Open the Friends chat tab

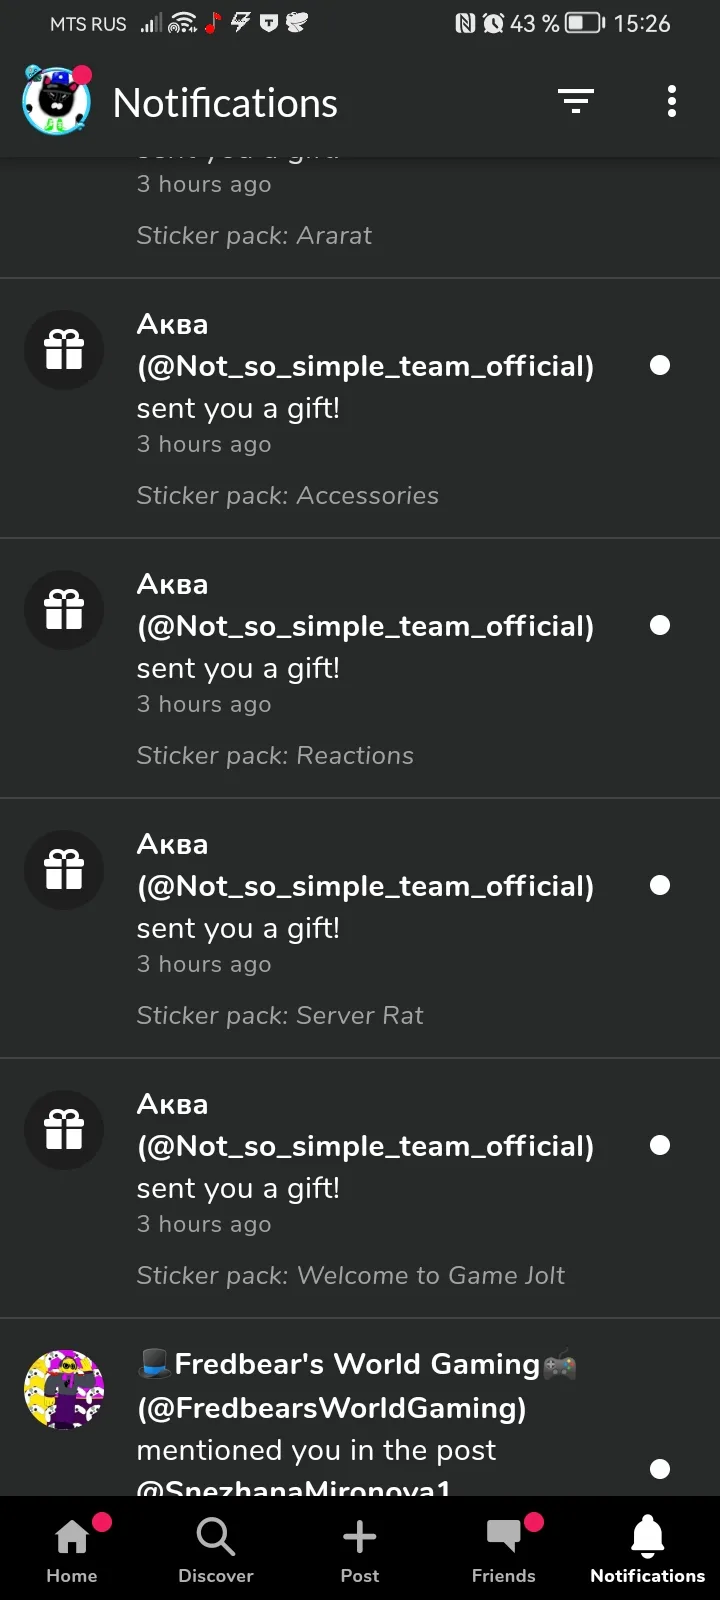pos(504,1548)
